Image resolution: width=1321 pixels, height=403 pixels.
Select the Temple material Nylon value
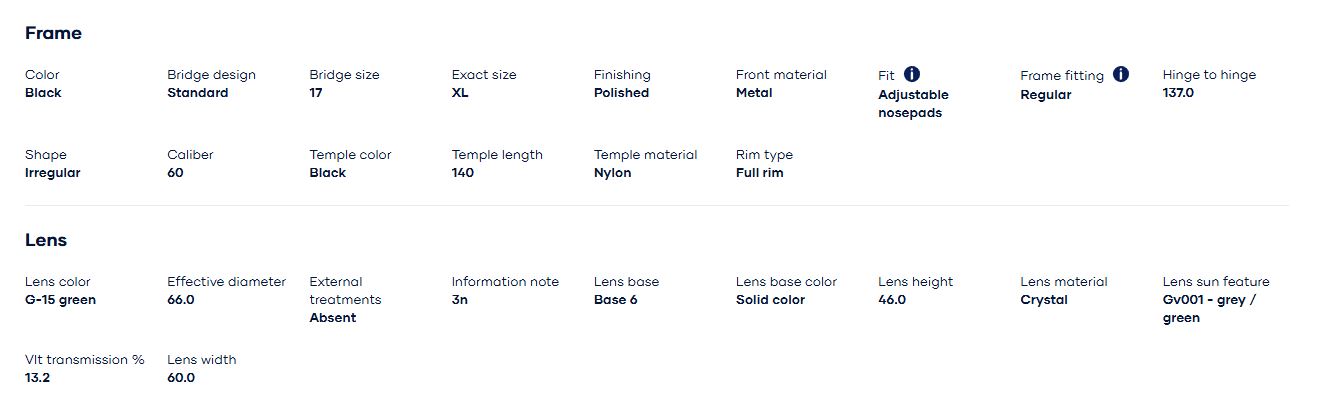[612, 173]
